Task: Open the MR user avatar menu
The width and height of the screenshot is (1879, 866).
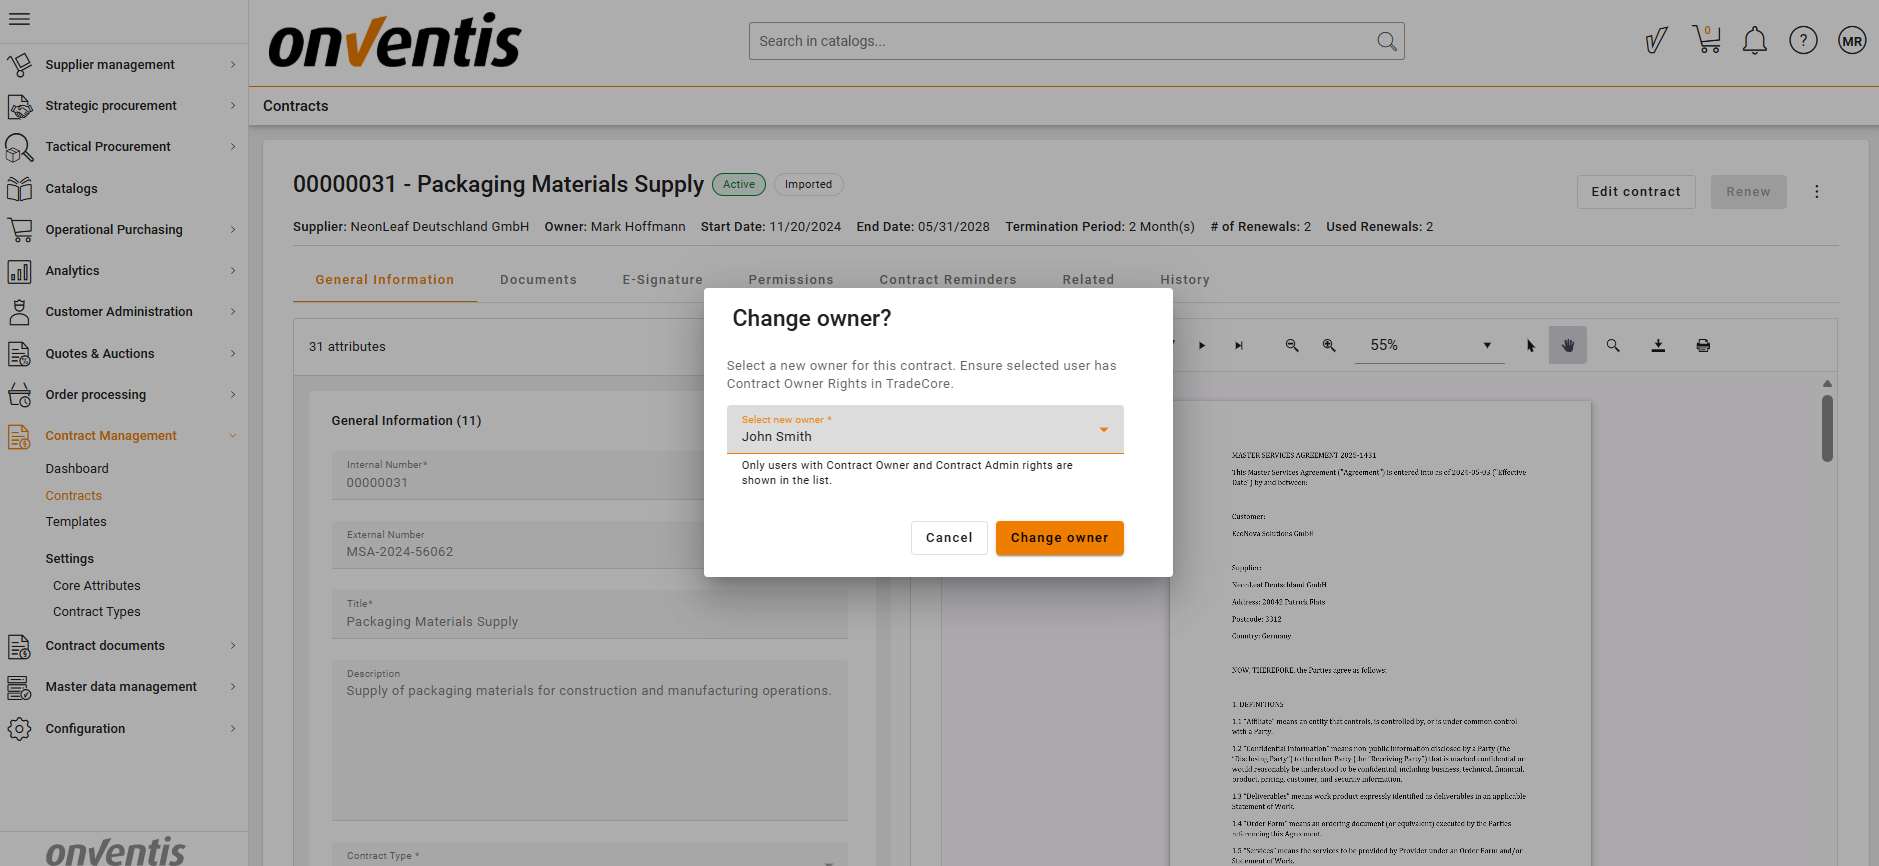Action: 1852,41
